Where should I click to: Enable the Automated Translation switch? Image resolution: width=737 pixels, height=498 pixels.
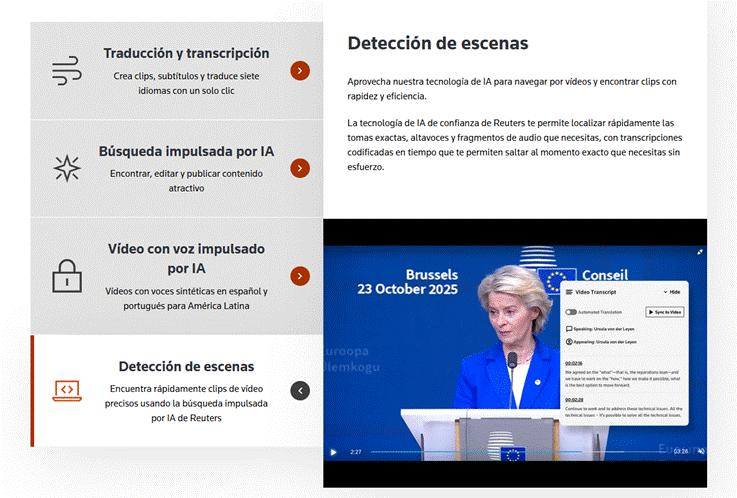pos(571,312)
